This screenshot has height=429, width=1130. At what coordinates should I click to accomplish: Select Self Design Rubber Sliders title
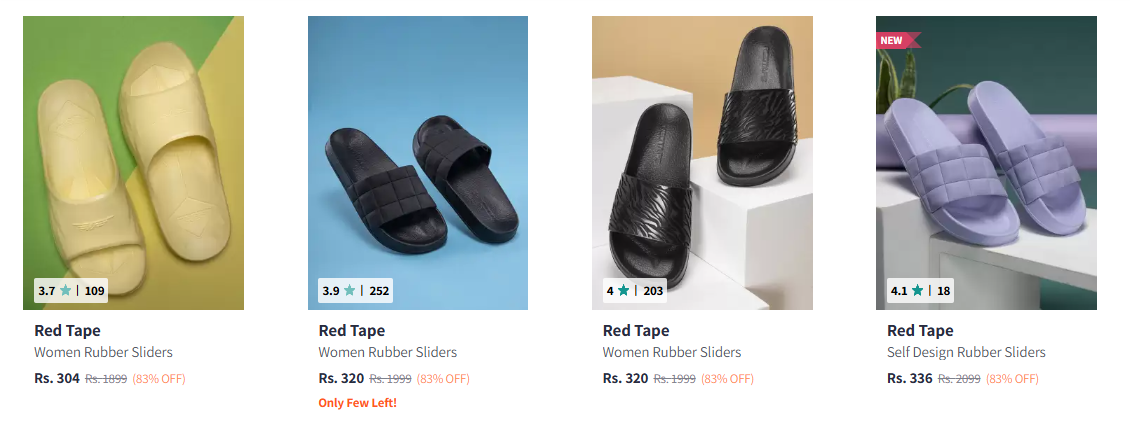click(966, 352)
